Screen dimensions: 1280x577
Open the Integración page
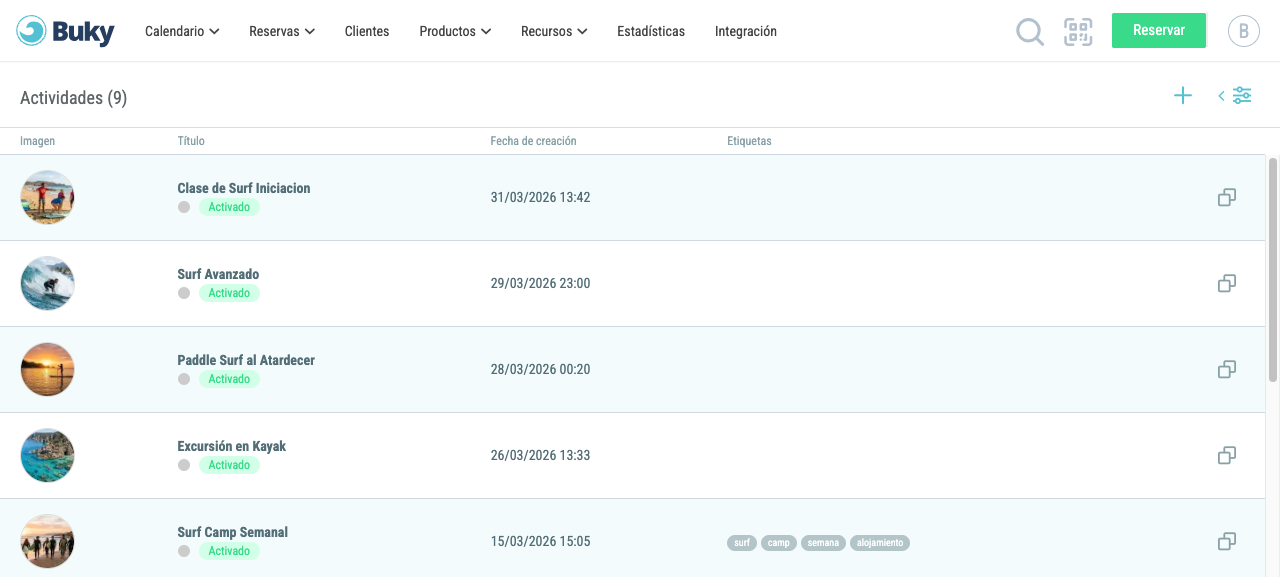pyautogui.click(x=746, y=31)
